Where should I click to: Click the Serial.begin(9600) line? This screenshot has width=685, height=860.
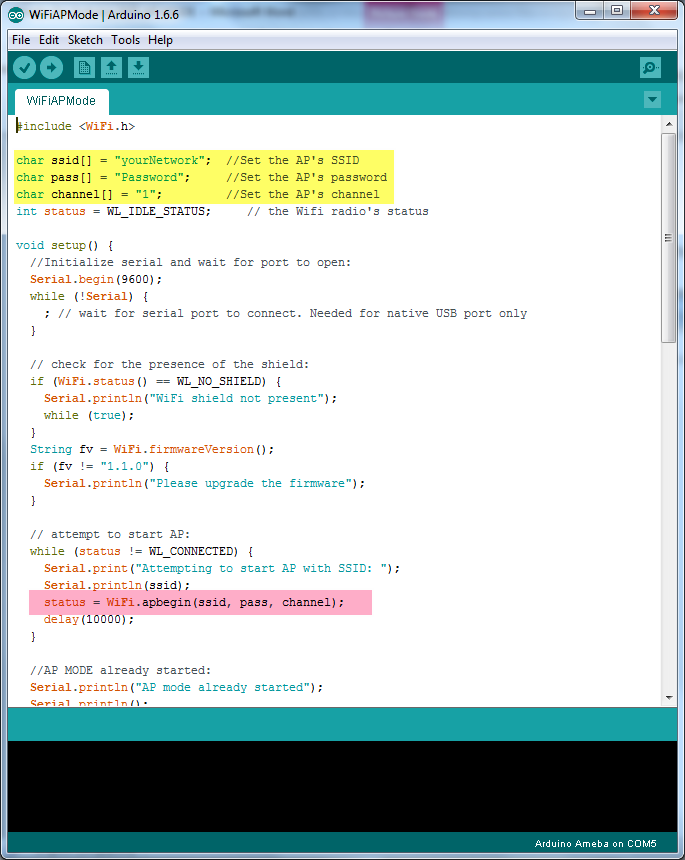pyautogui.click(x=96, y=279)
